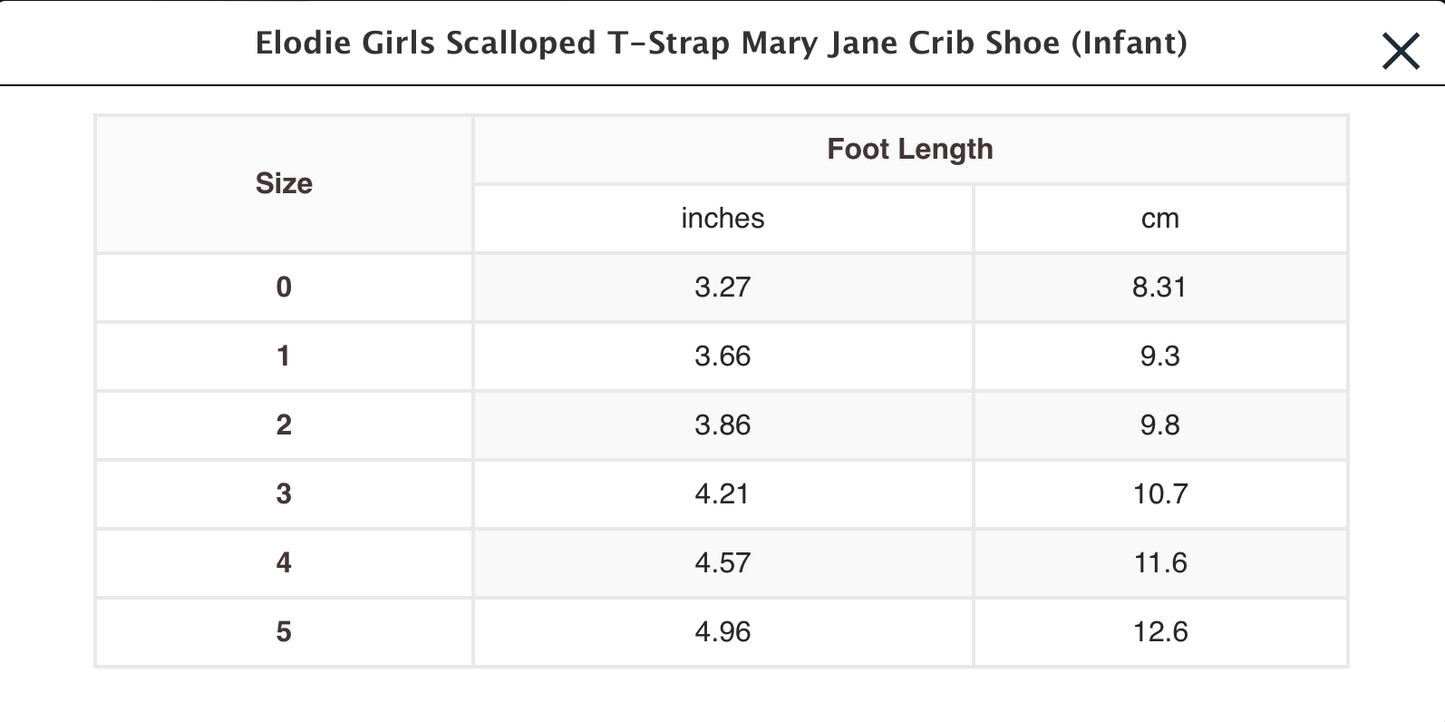Click size 0 row label
1445x722 pixels.
pos(284,288)
